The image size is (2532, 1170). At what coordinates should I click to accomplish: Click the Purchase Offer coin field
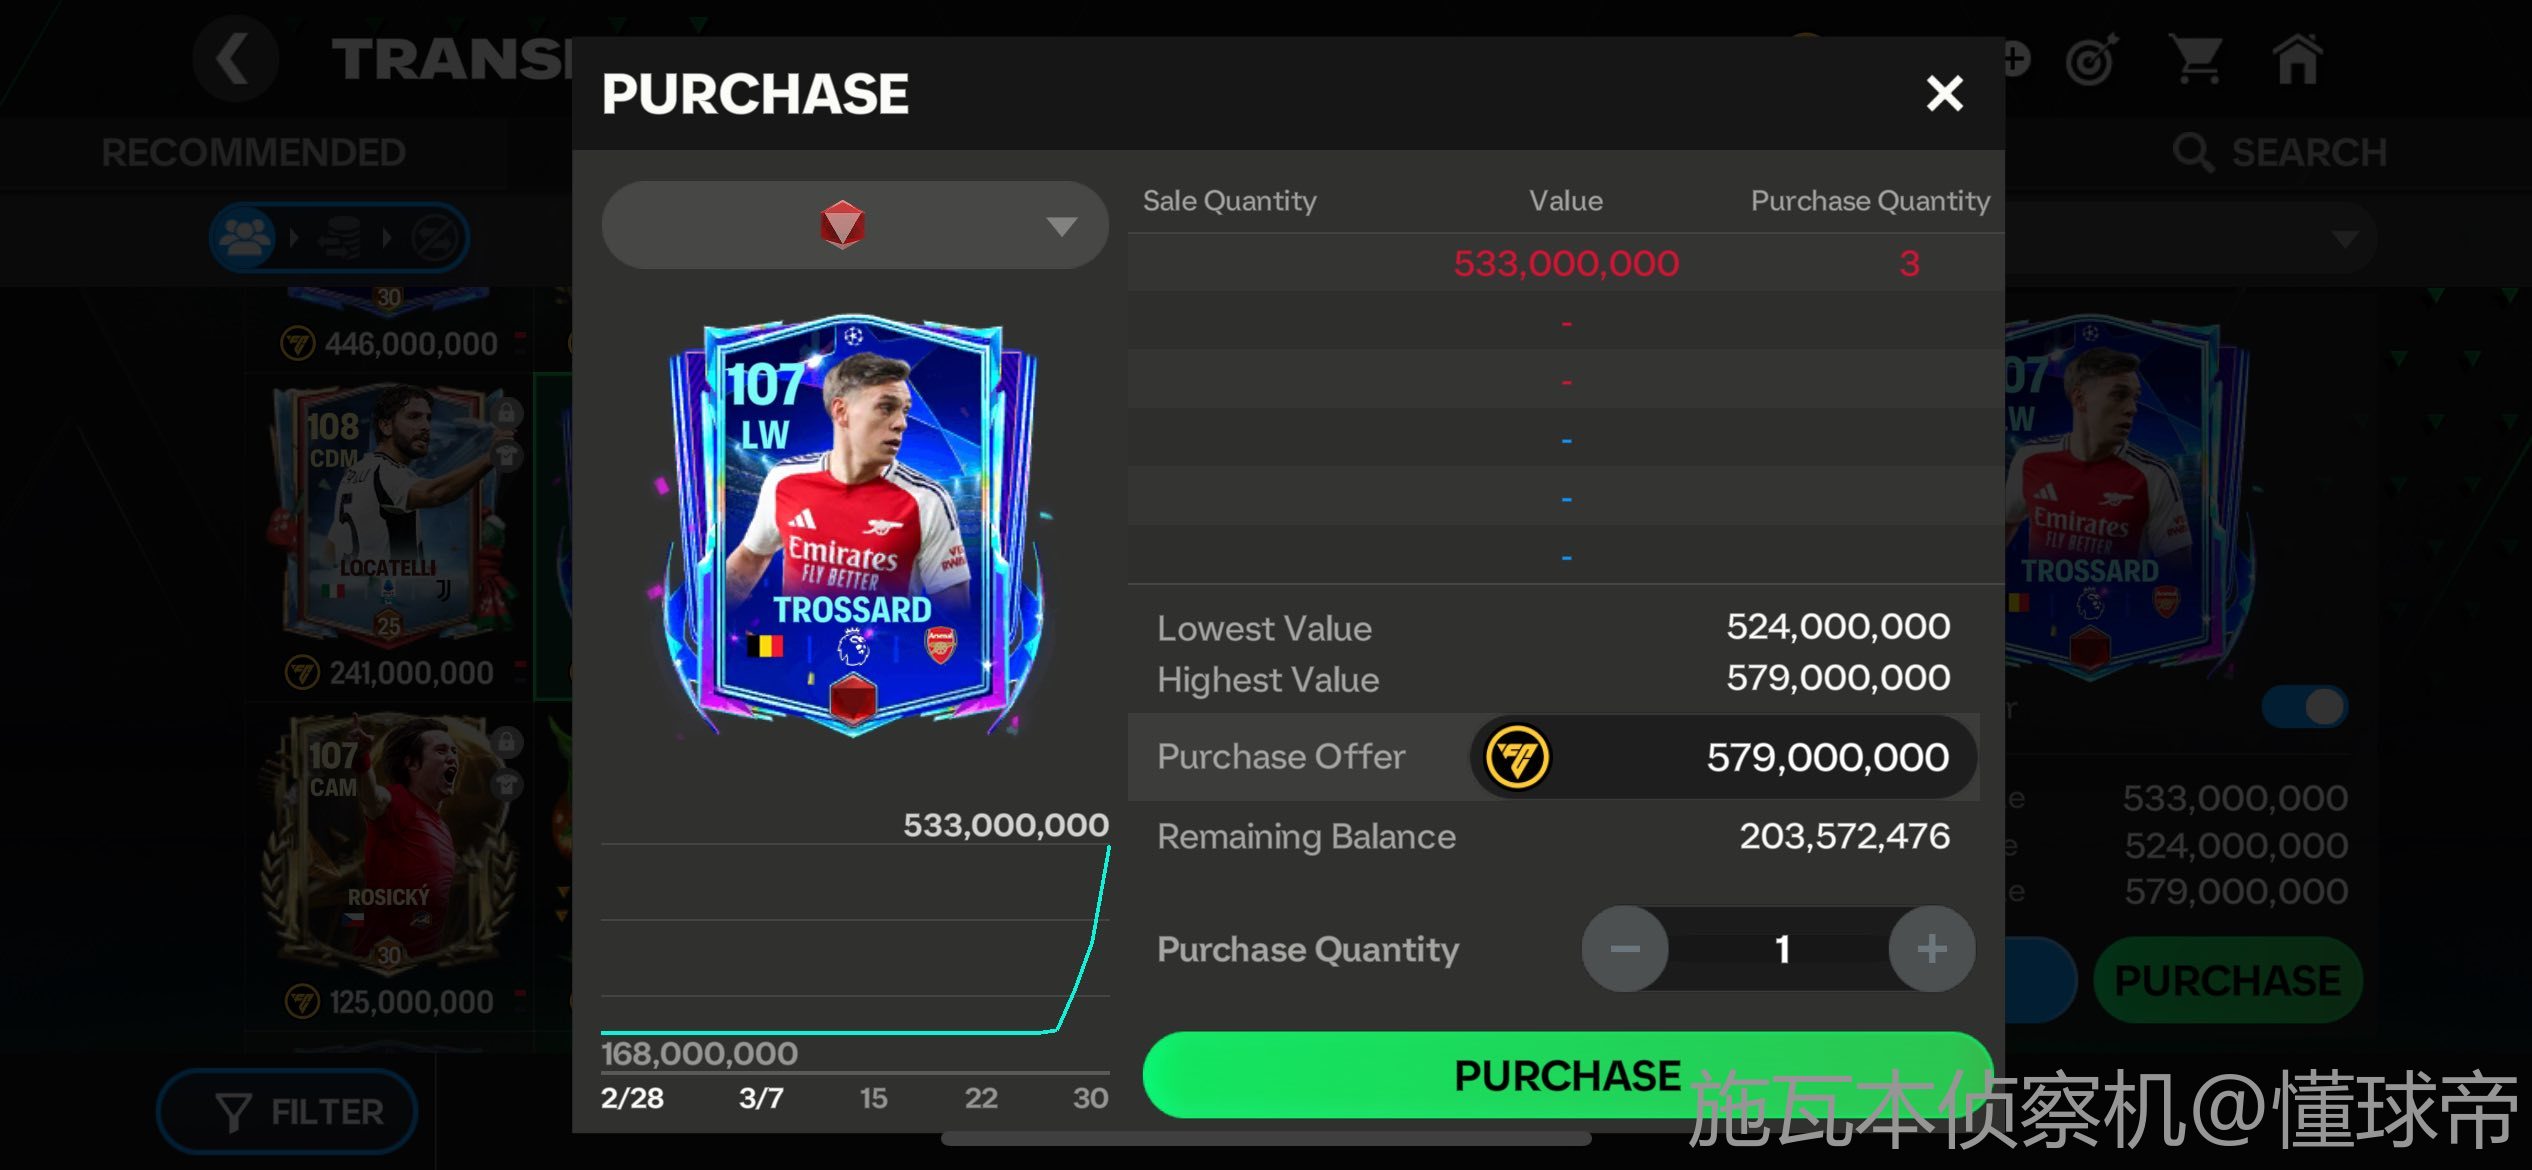(1723, 757)
